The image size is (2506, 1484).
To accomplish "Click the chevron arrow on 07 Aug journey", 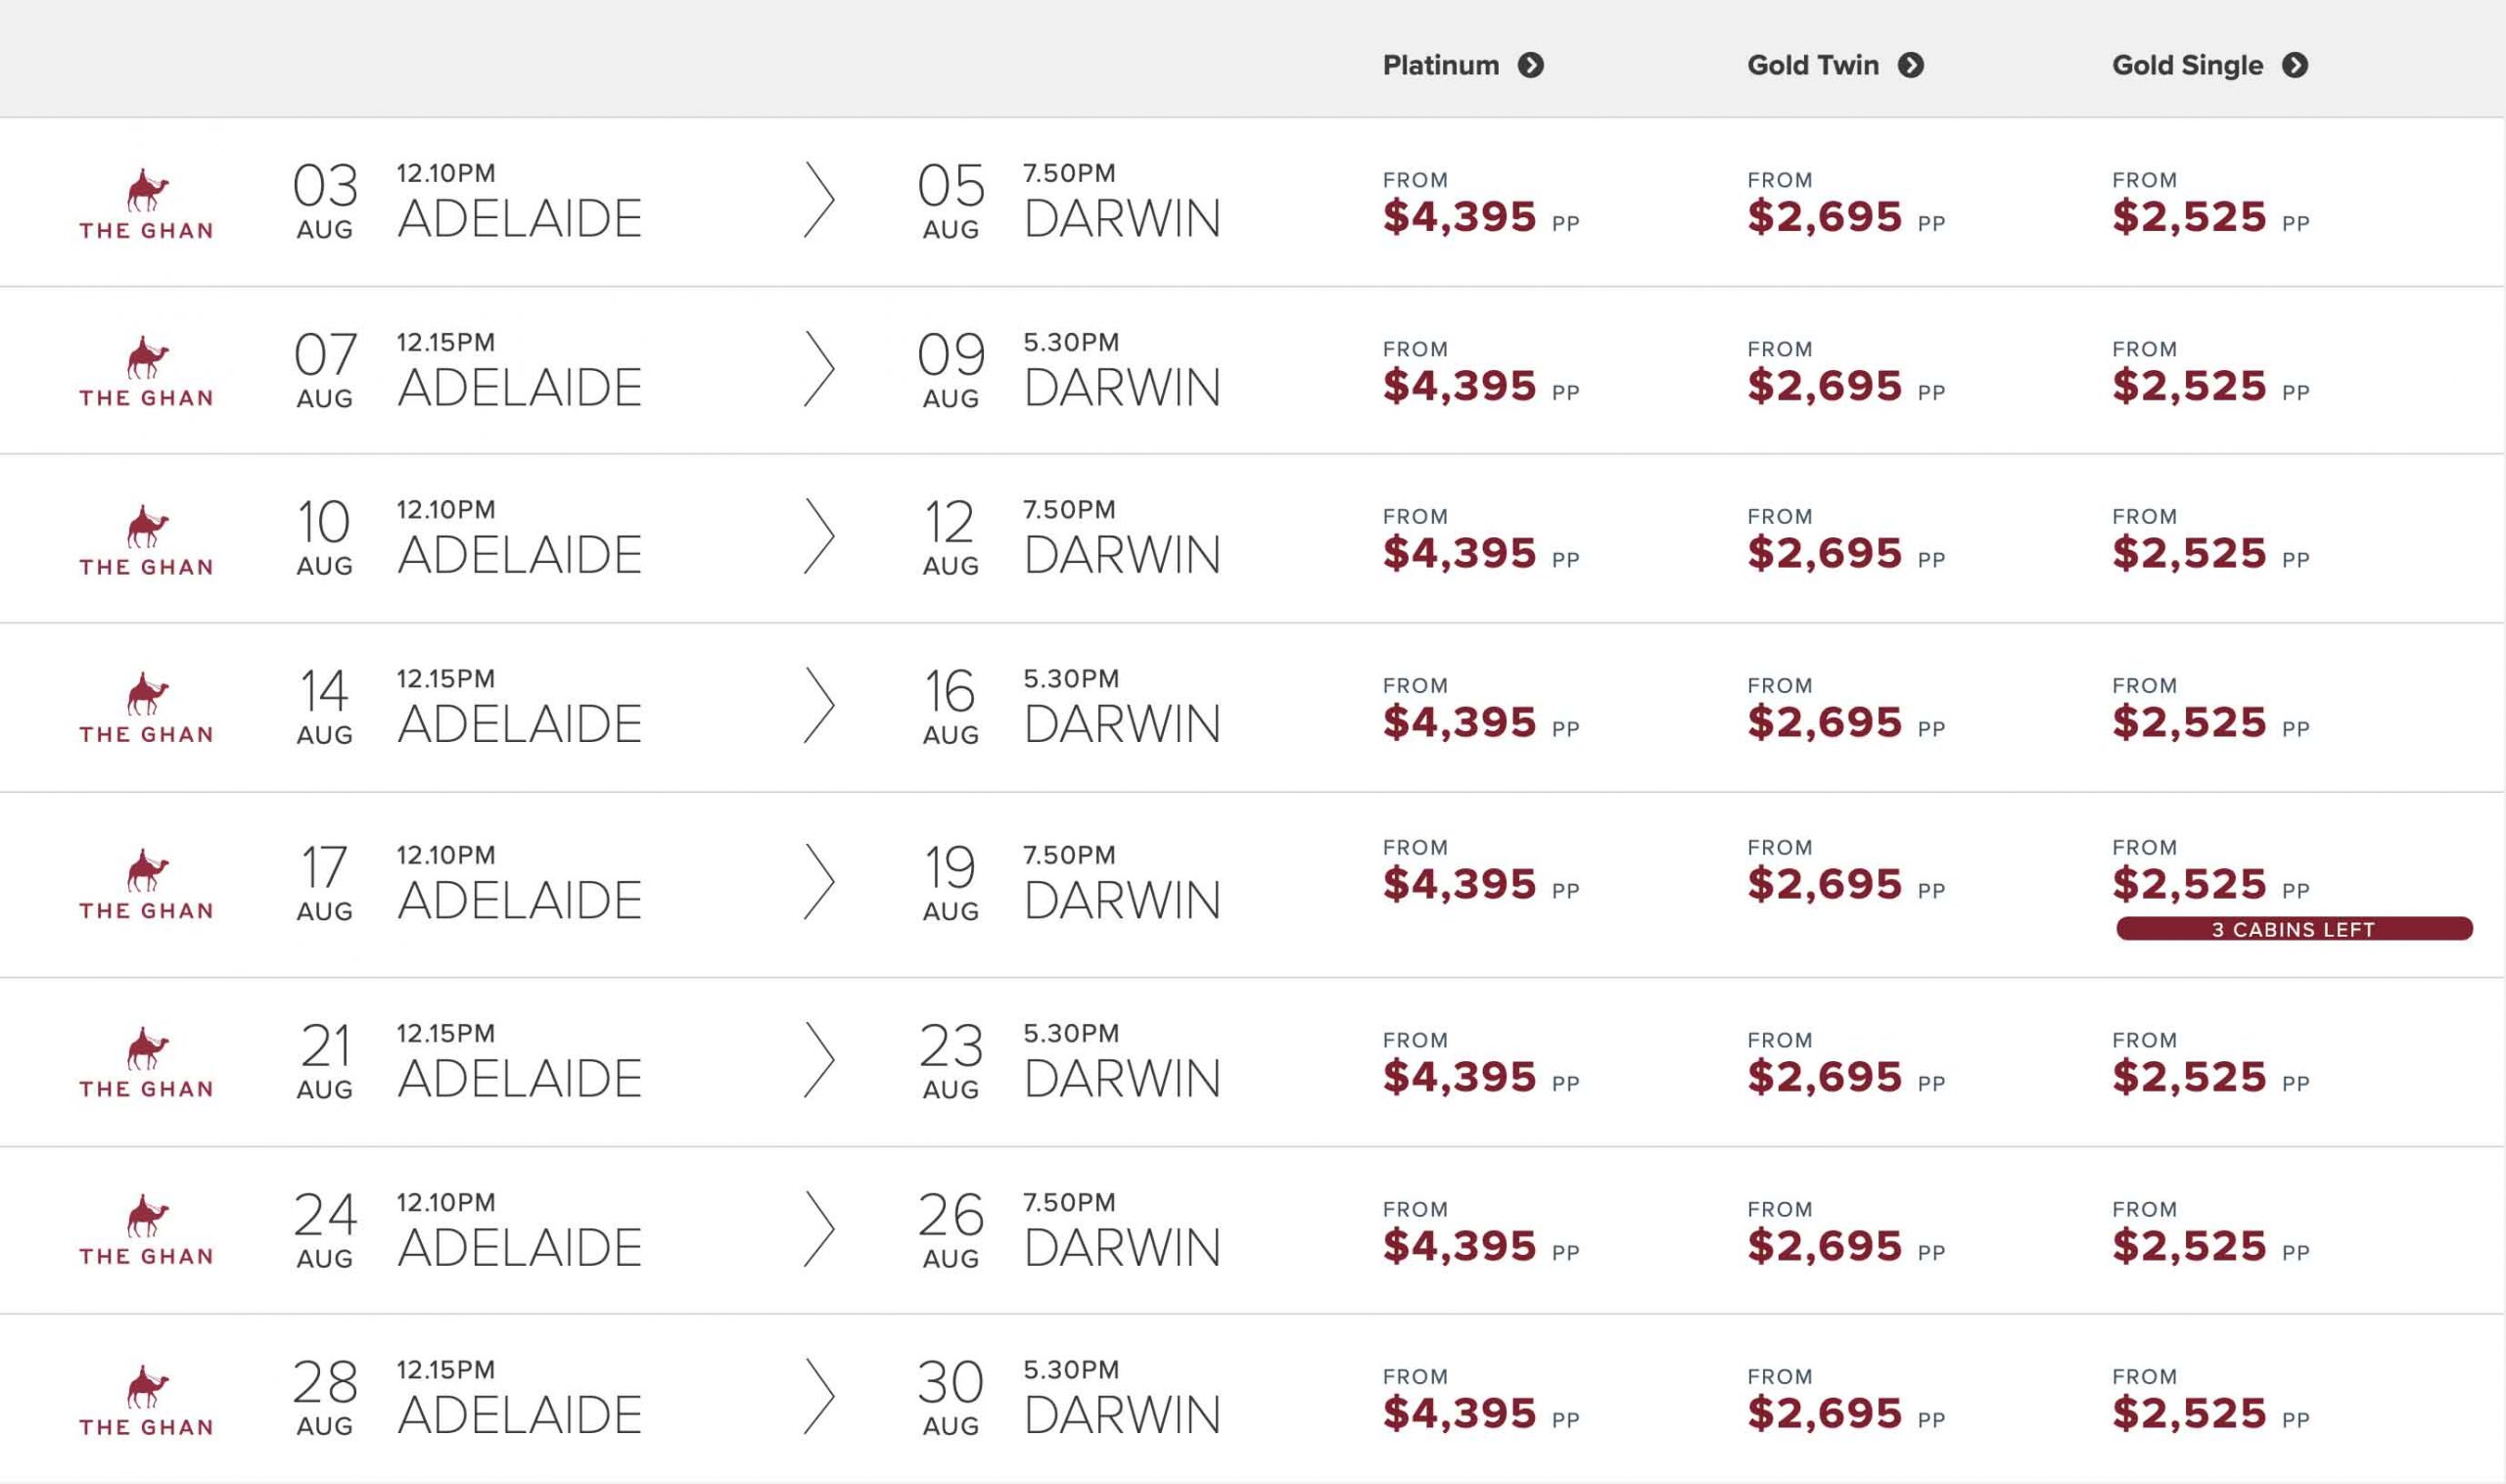I will tap(819, 369).
